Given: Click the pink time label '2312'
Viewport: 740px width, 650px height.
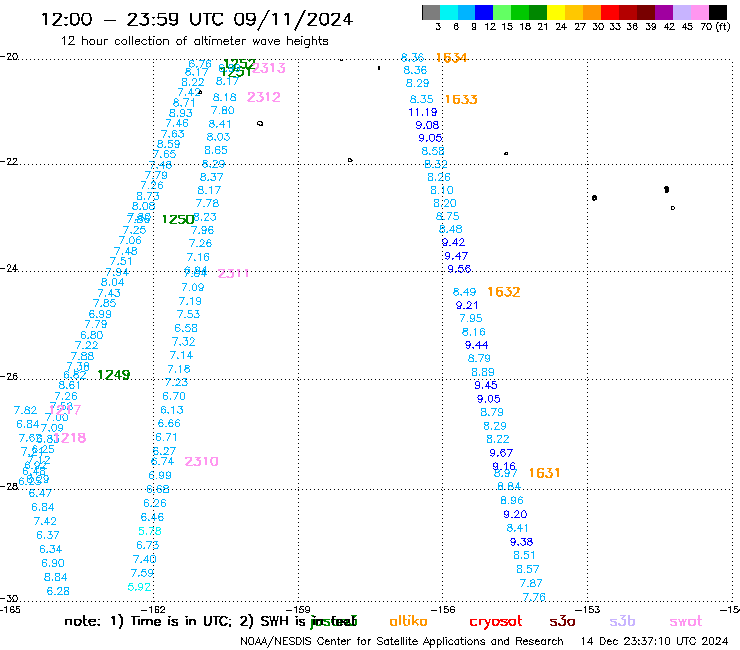Looking at the screenshot, I should click(x=264, y=97).
